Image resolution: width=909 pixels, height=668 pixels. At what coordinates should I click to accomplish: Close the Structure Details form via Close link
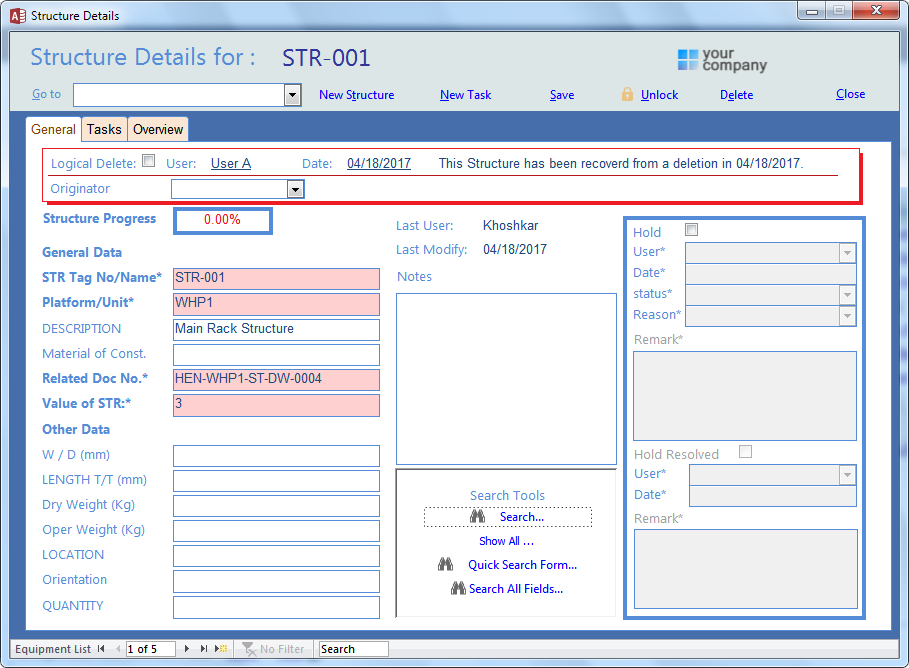850,94
